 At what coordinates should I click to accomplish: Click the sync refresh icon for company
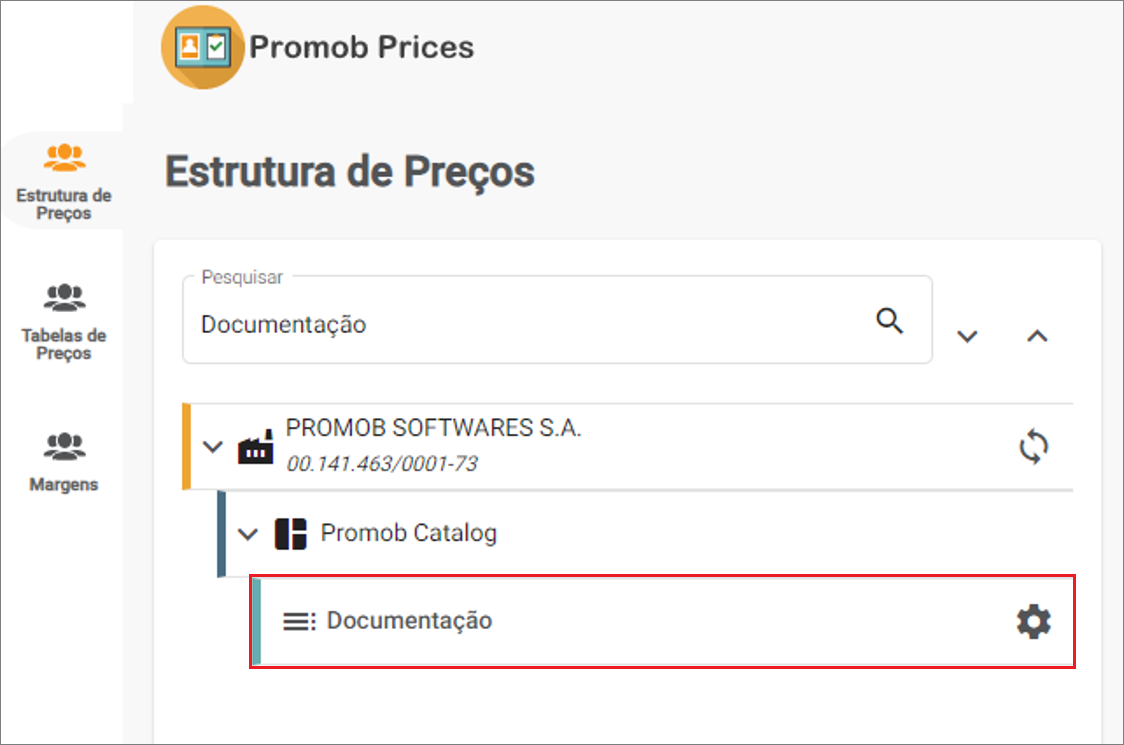tap(1033, 447)
